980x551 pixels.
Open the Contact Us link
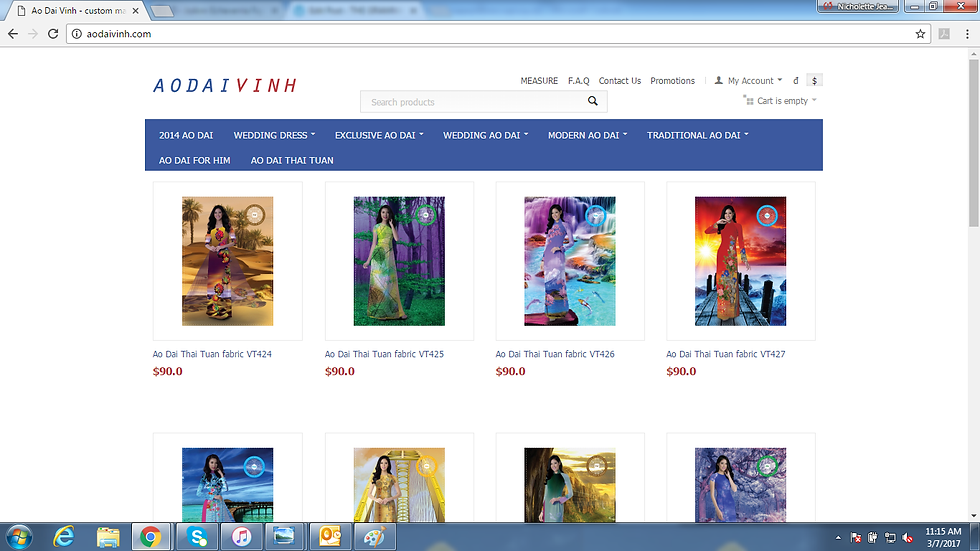click(x=619, y=81)
